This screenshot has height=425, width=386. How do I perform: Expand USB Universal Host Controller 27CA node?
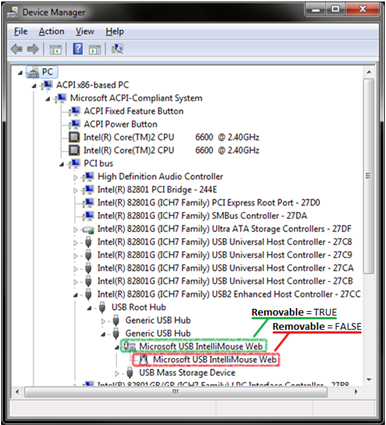[x=75, y=269]
